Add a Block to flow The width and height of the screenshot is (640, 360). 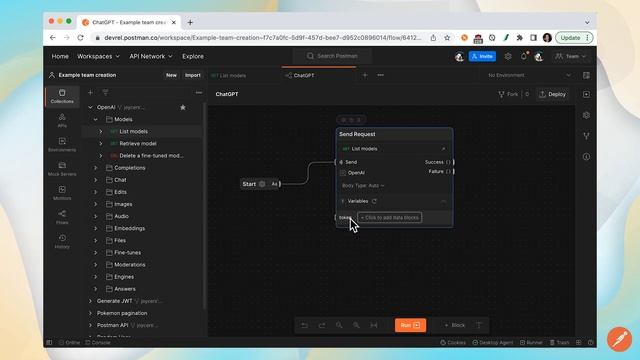[x=455, y=325]
